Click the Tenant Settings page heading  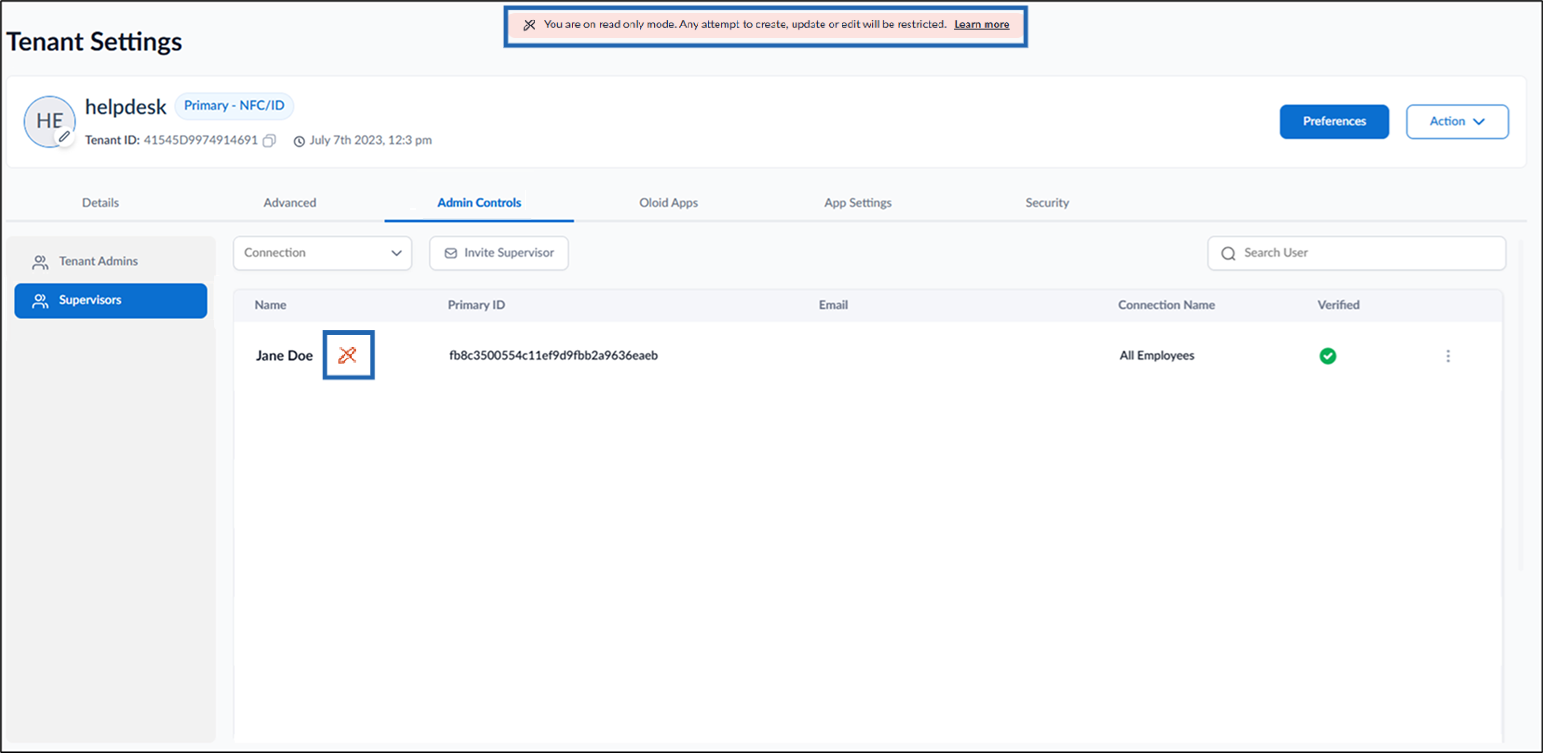(x=95, y=41)
